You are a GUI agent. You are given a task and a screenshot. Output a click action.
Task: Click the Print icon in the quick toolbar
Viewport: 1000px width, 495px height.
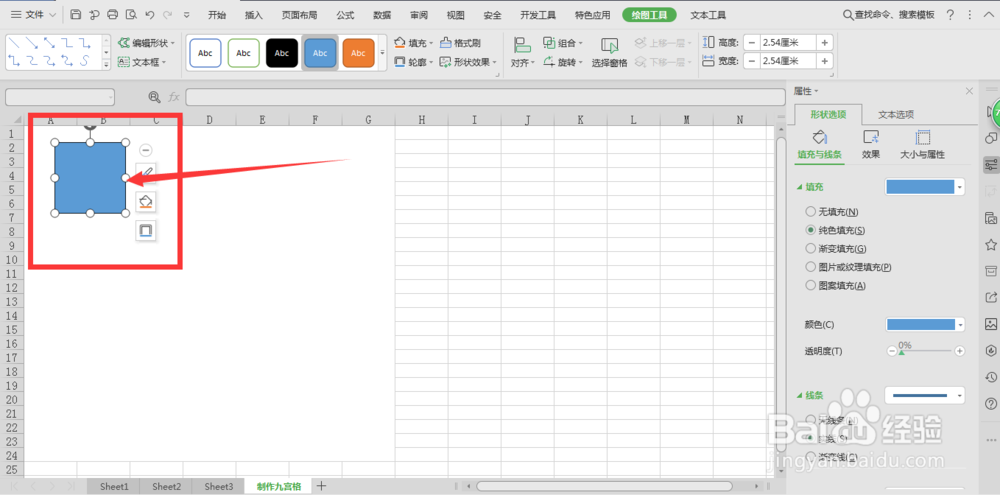(x=113, y=15)
